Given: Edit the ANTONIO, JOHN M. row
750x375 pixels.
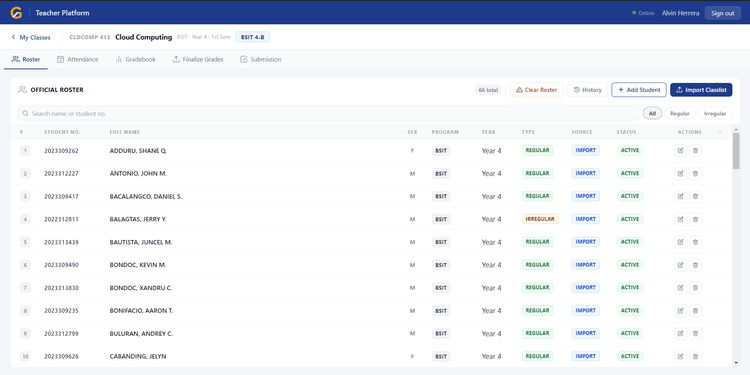Looking at the screenshot, I should click(x=680, y=174).
